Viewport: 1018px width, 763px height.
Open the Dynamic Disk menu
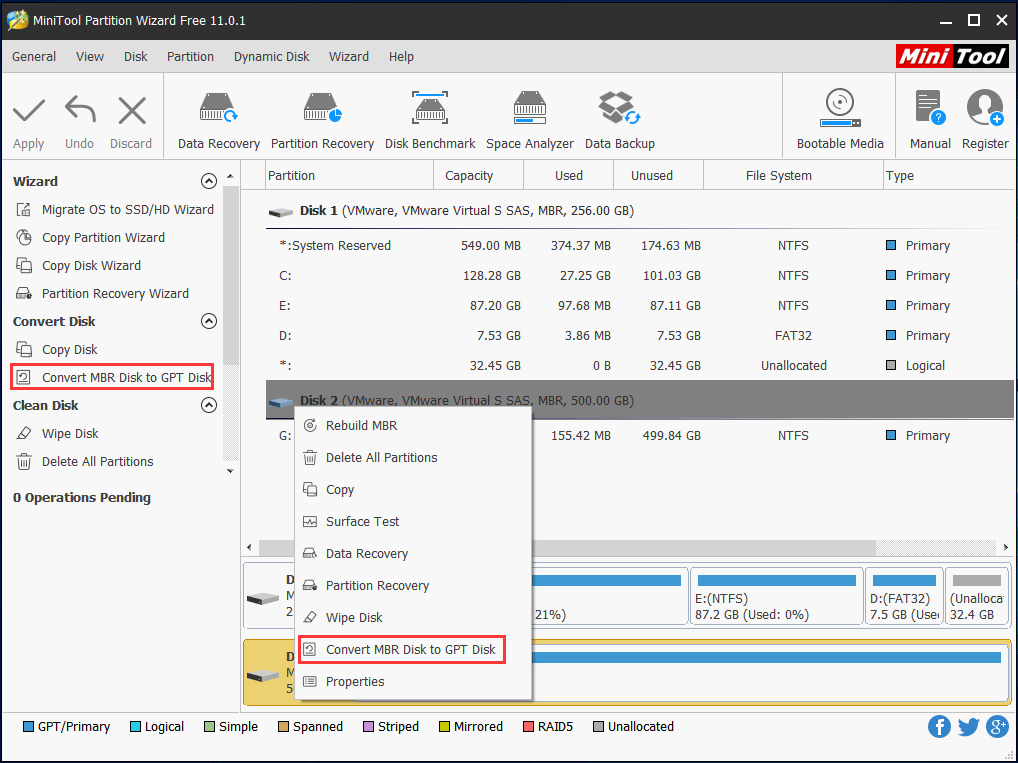271,57
